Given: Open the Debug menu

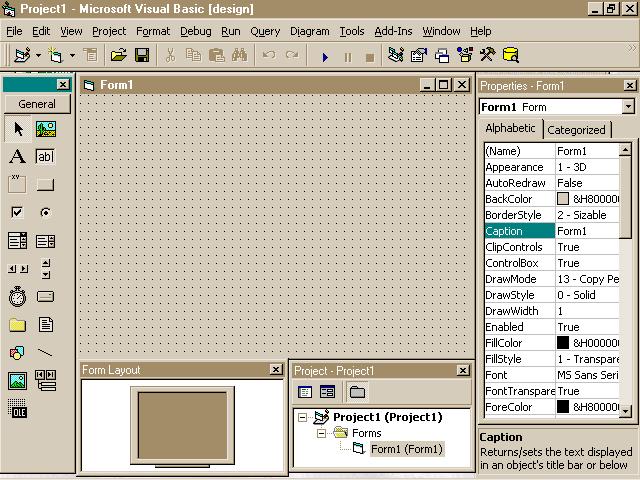Looking at the screenshot, I should (x=196, y=31).
